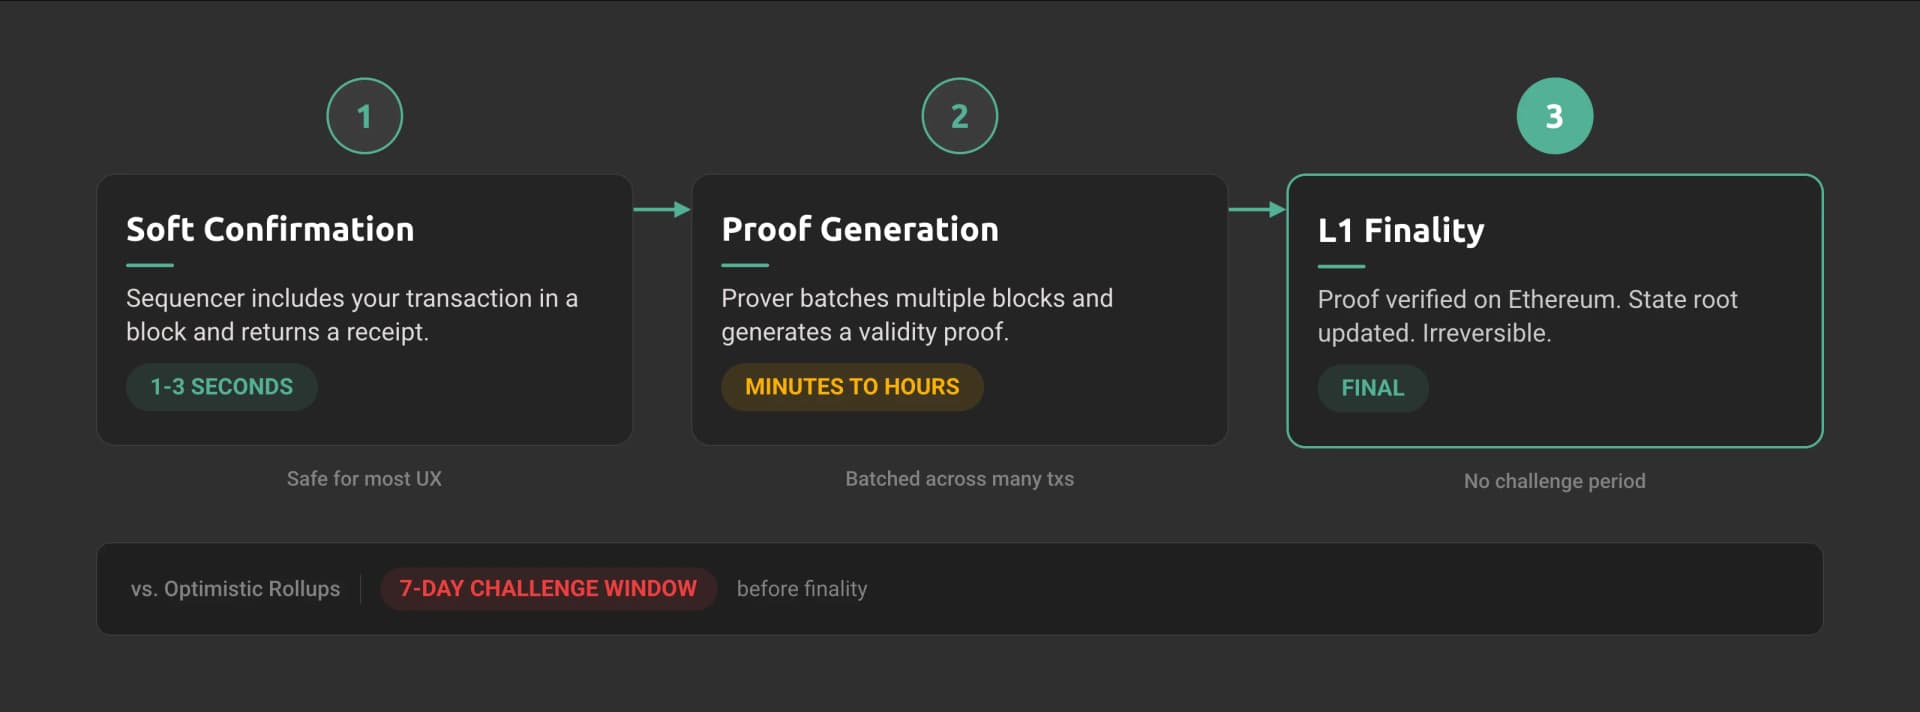The height and width of the screenshot is (712, 1920).
Task: Click the Sequencer description text in card one
Action: tap(352, 315)
